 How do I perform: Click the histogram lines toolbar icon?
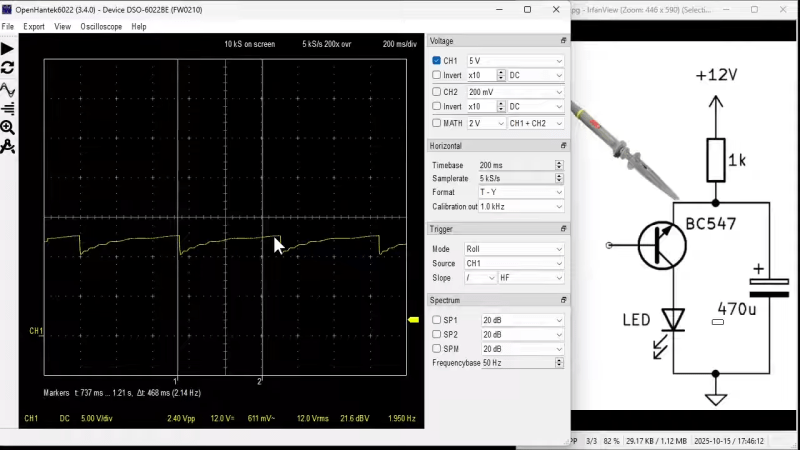[8, 108]
